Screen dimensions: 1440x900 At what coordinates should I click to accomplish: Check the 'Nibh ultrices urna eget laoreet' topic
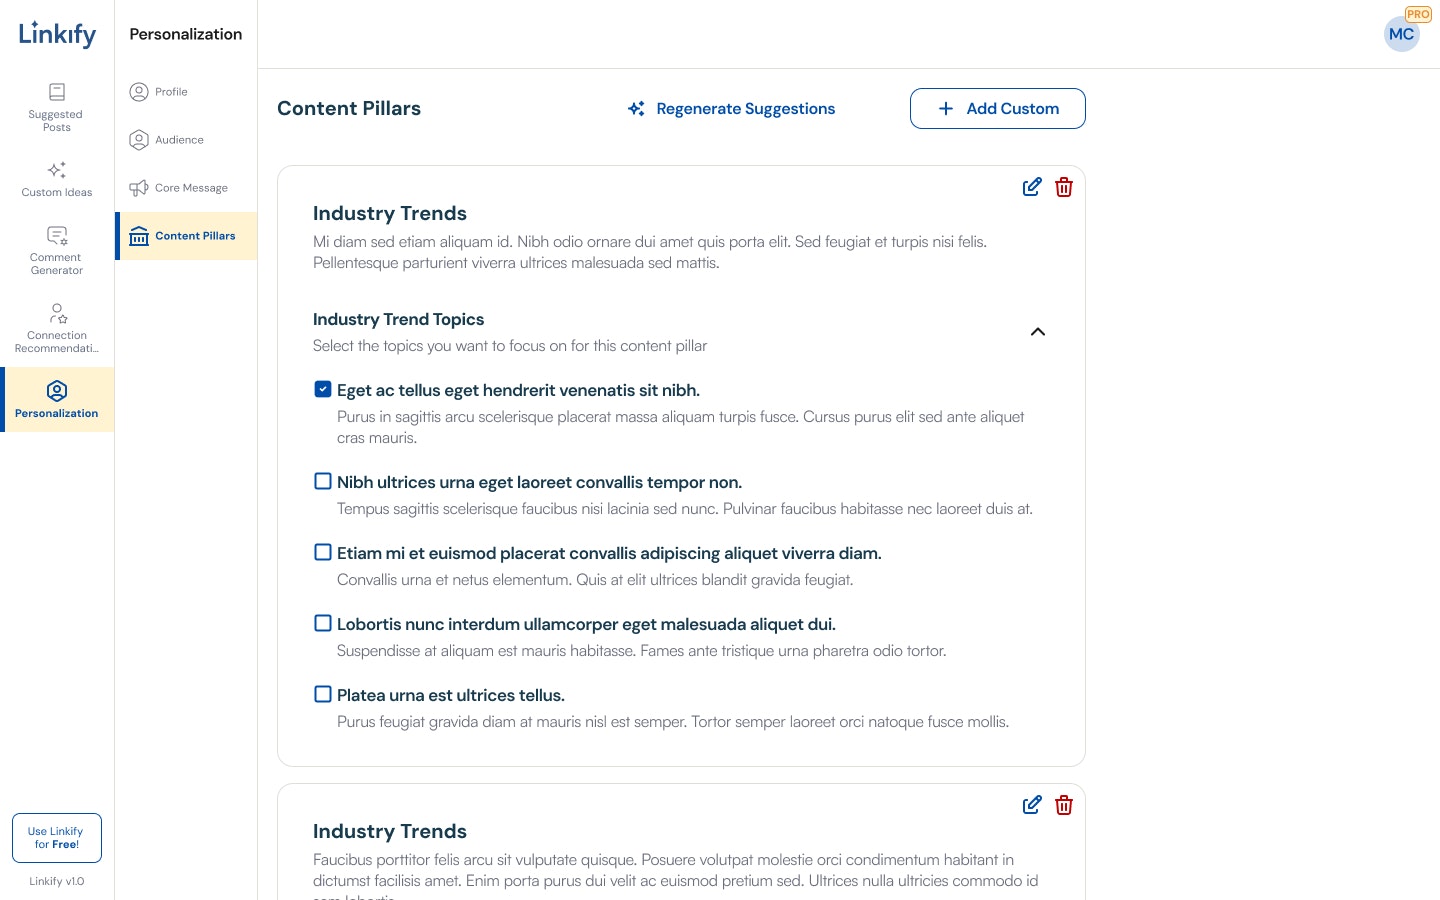323,481
